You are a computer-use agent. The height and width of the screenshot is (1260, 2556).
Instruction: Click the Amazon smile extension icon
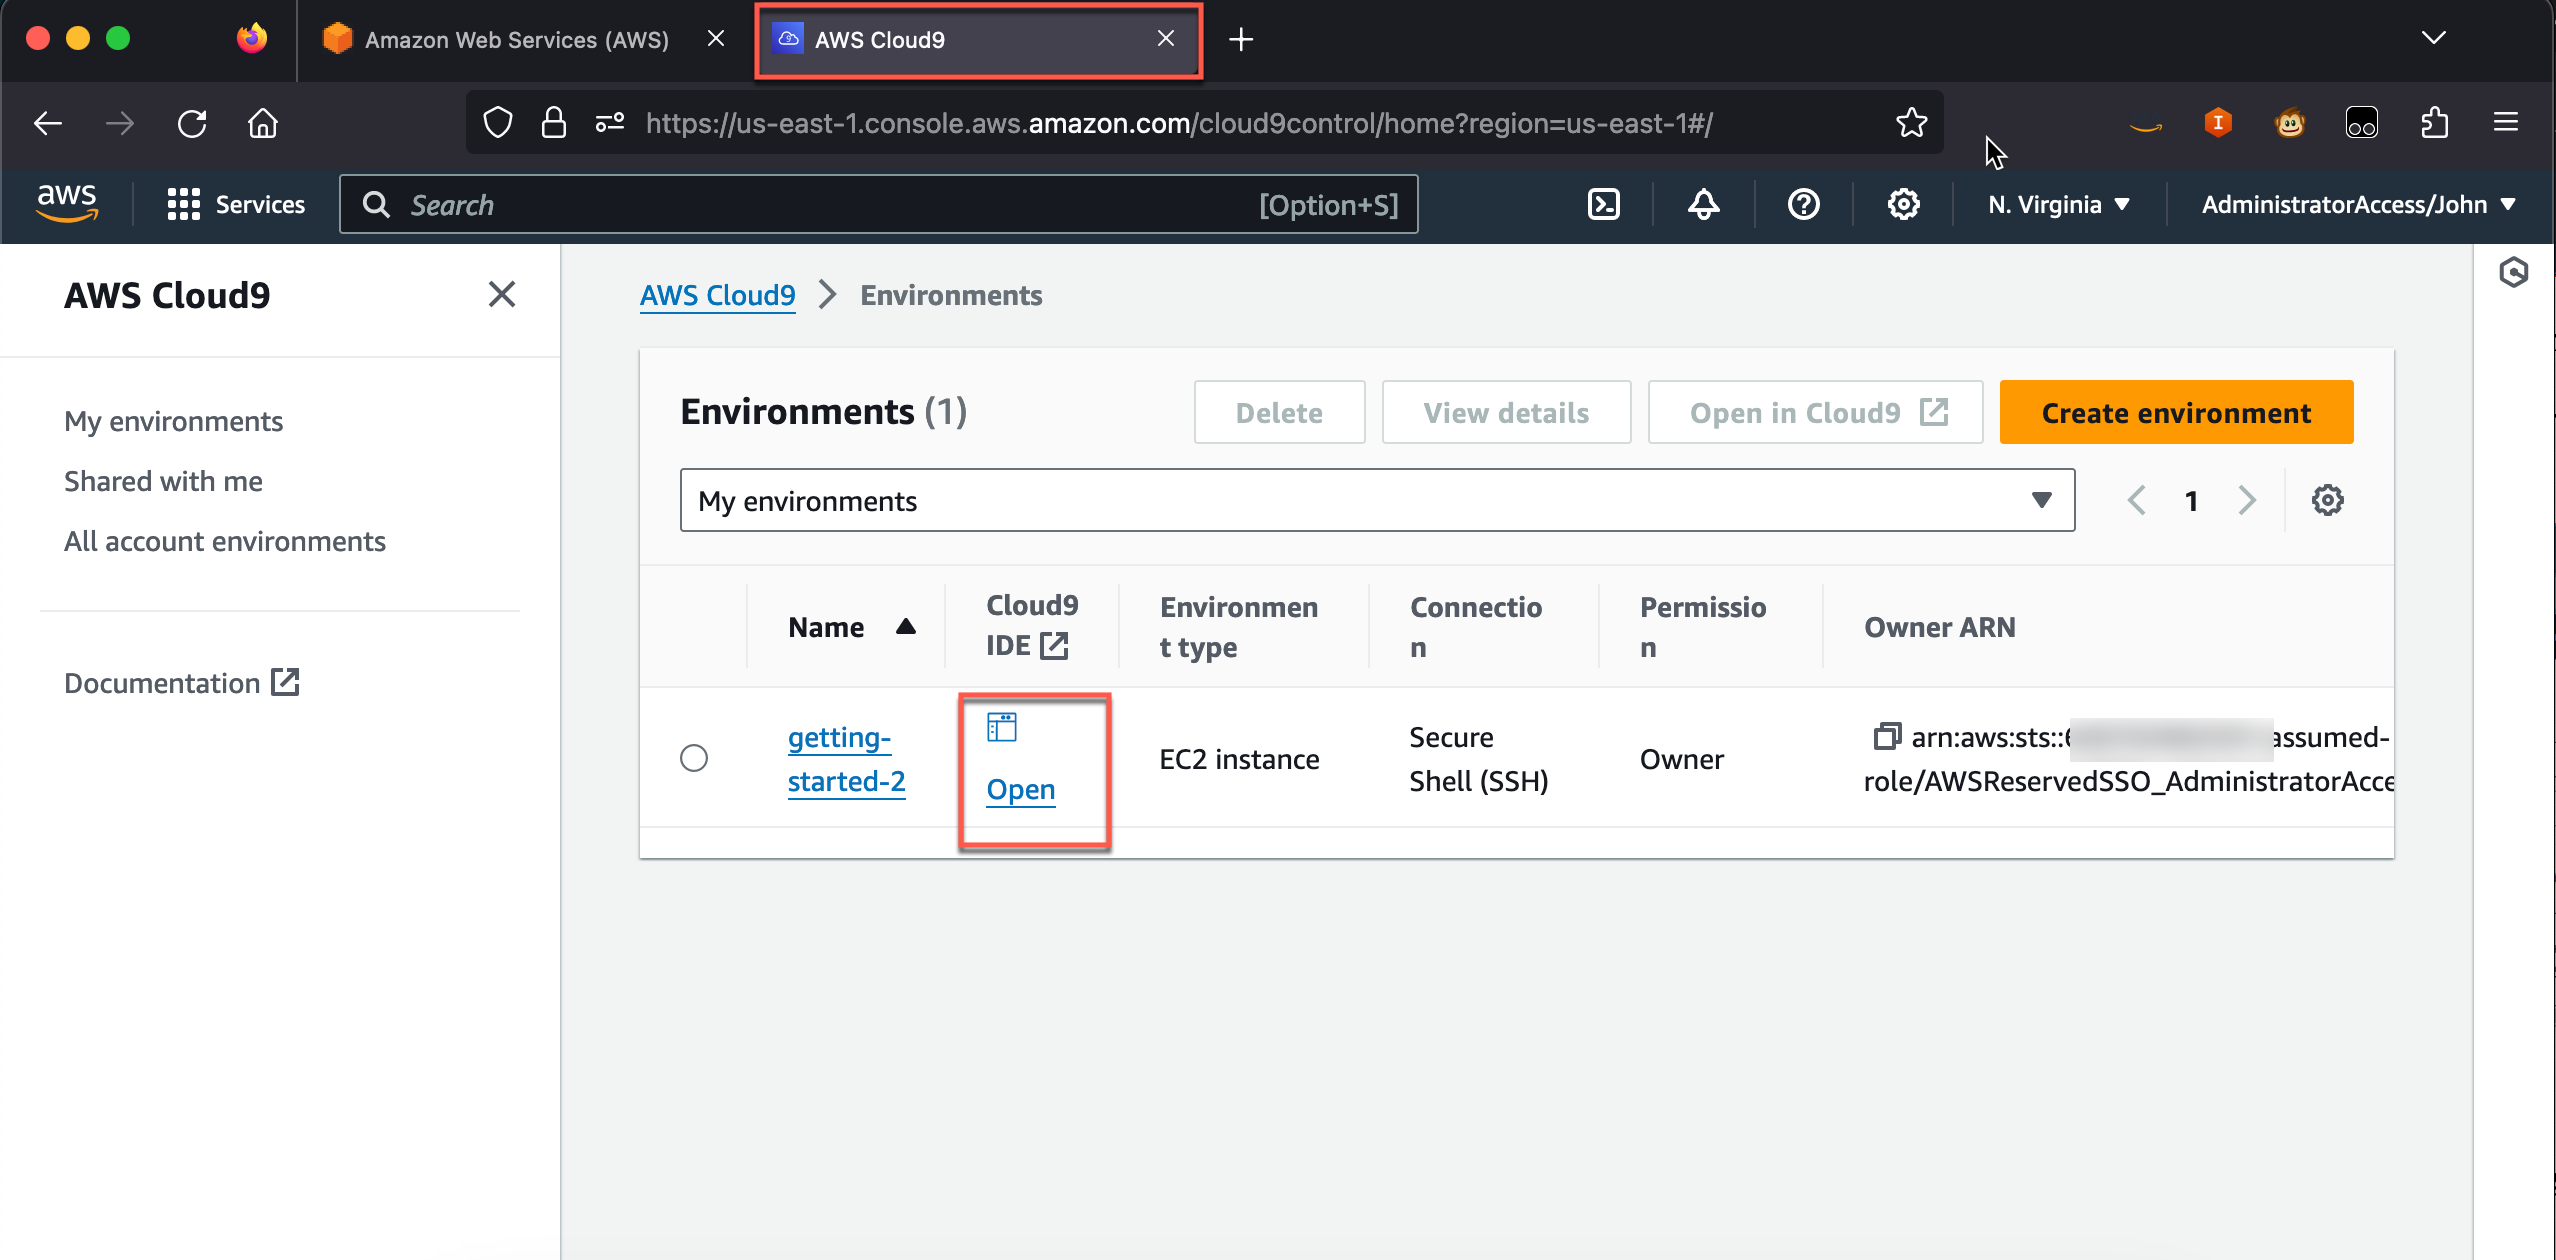point(2146,125)
